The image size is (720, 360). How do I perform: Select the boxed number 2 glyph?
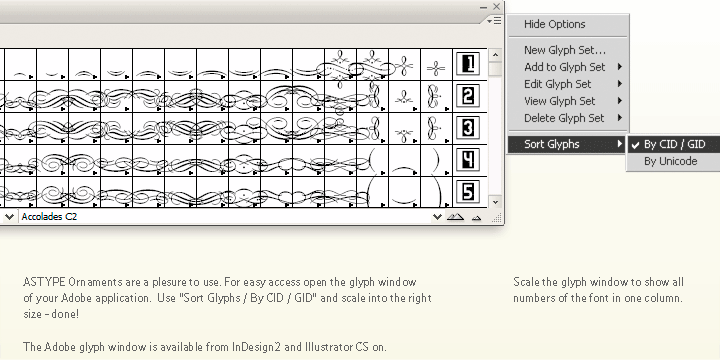tap(468, 96)
